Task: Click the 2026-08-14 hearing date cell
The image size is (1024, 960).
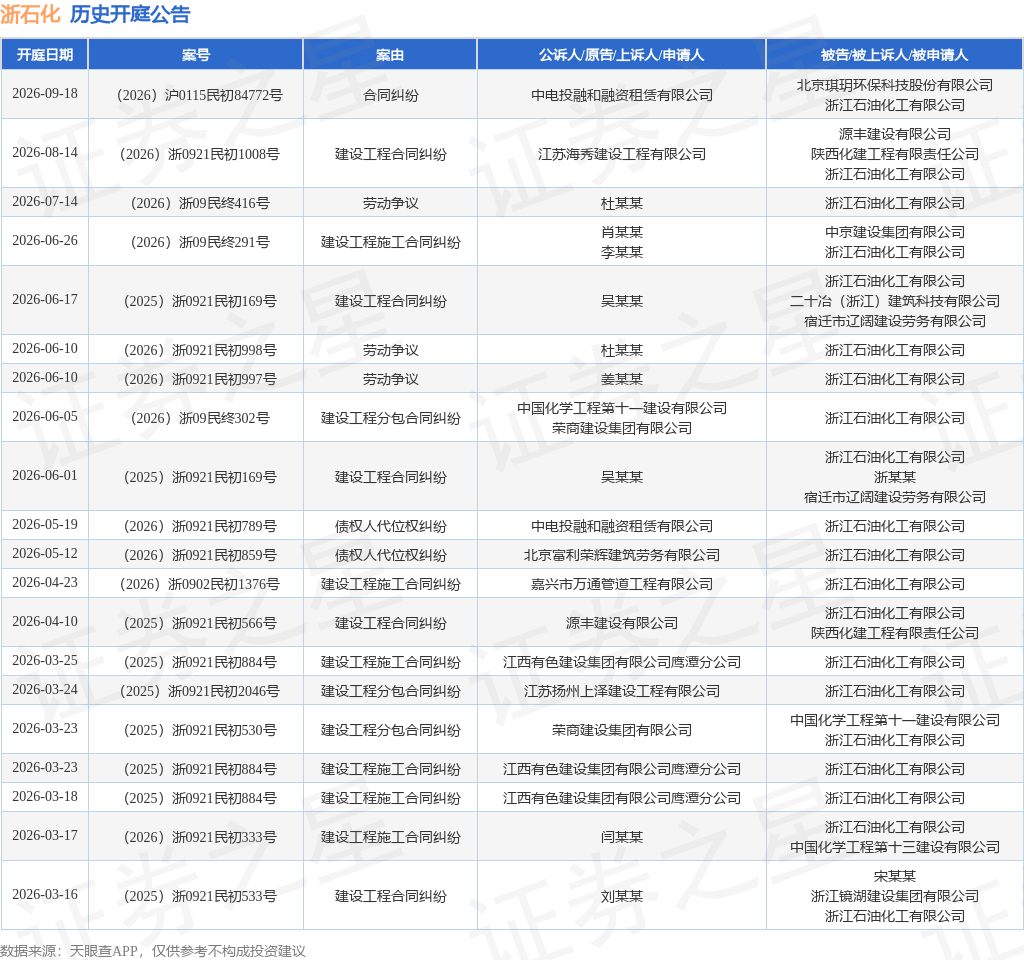Action: click(44, 152)
